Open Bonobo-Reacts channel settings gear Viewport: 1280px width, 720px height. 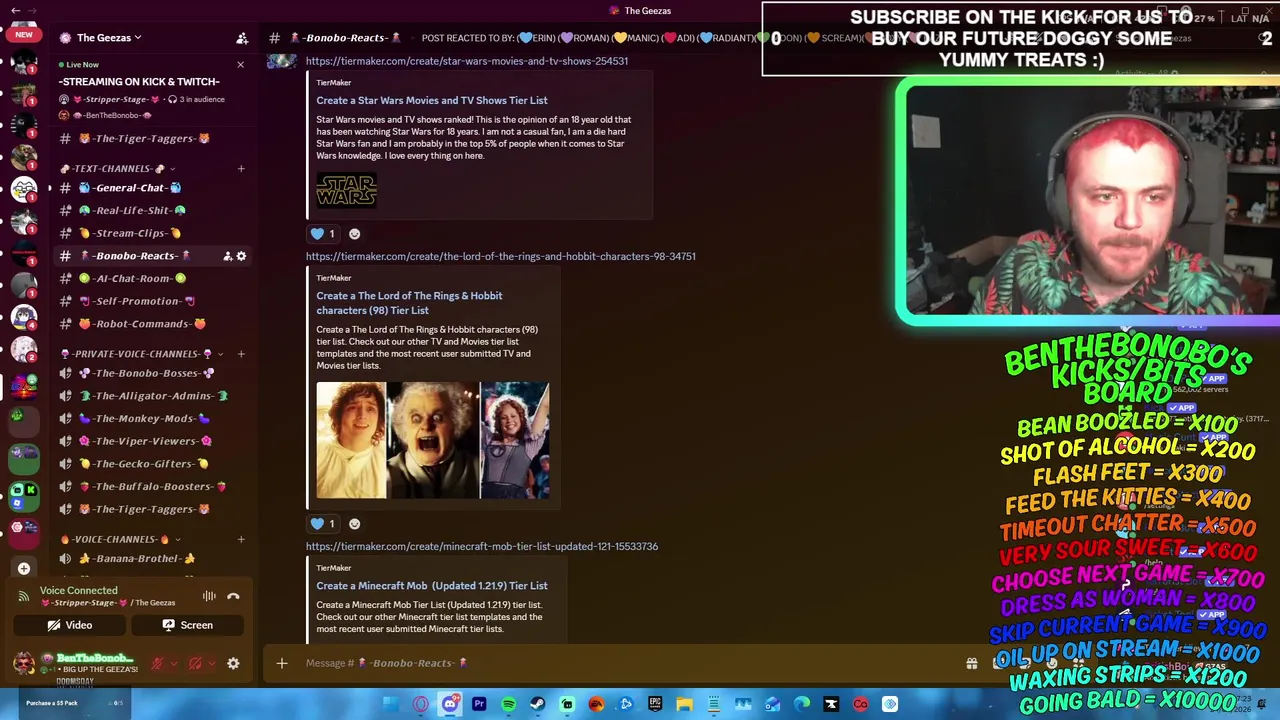(241, 256)
